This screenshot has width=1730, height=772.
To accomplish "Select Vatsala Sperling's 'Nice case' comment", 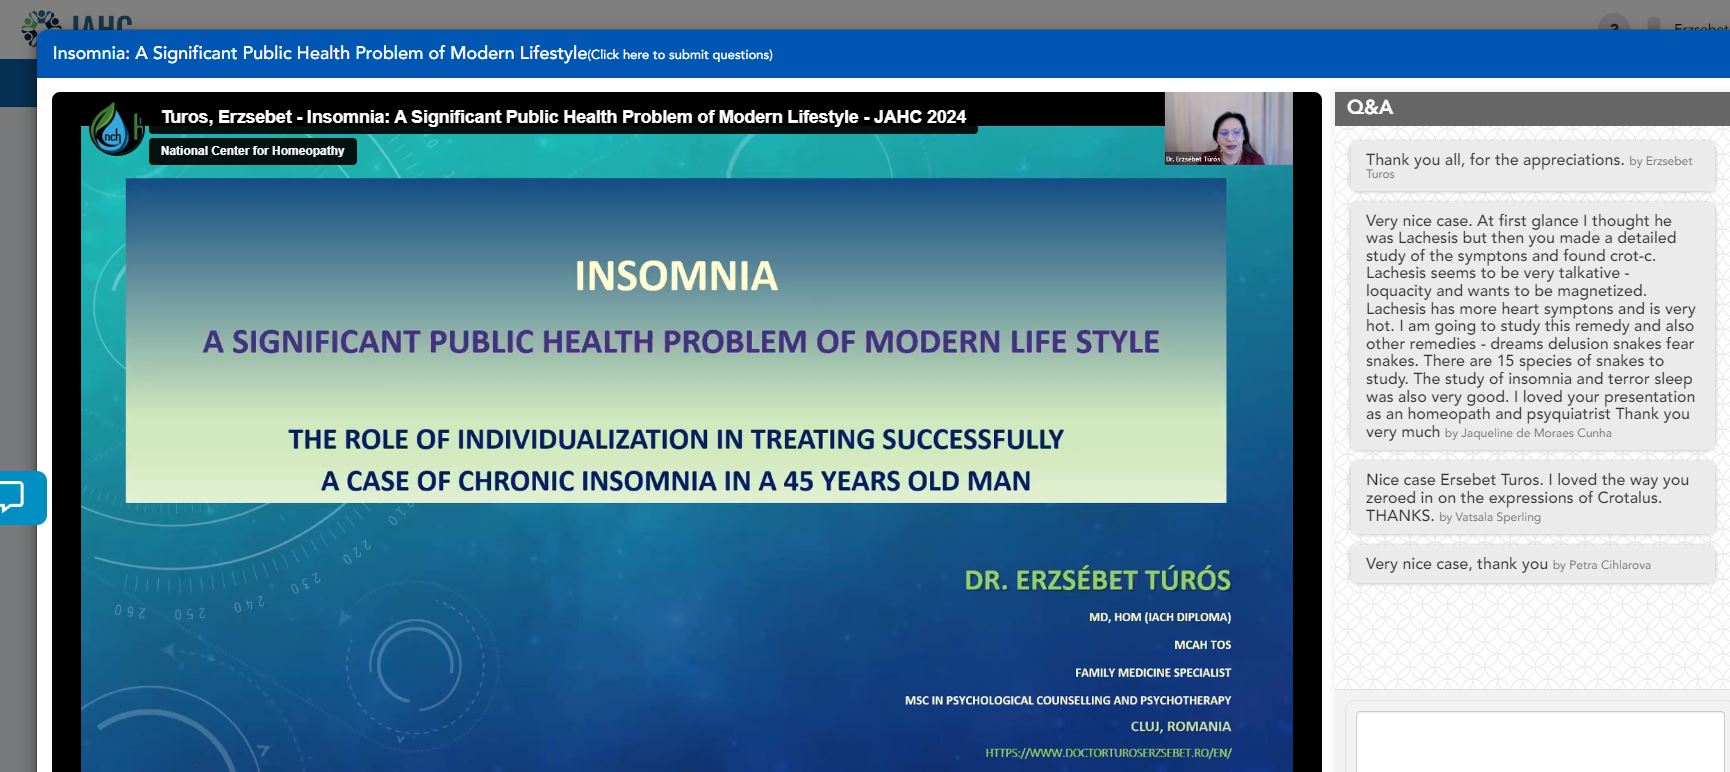I will 1530,497.
